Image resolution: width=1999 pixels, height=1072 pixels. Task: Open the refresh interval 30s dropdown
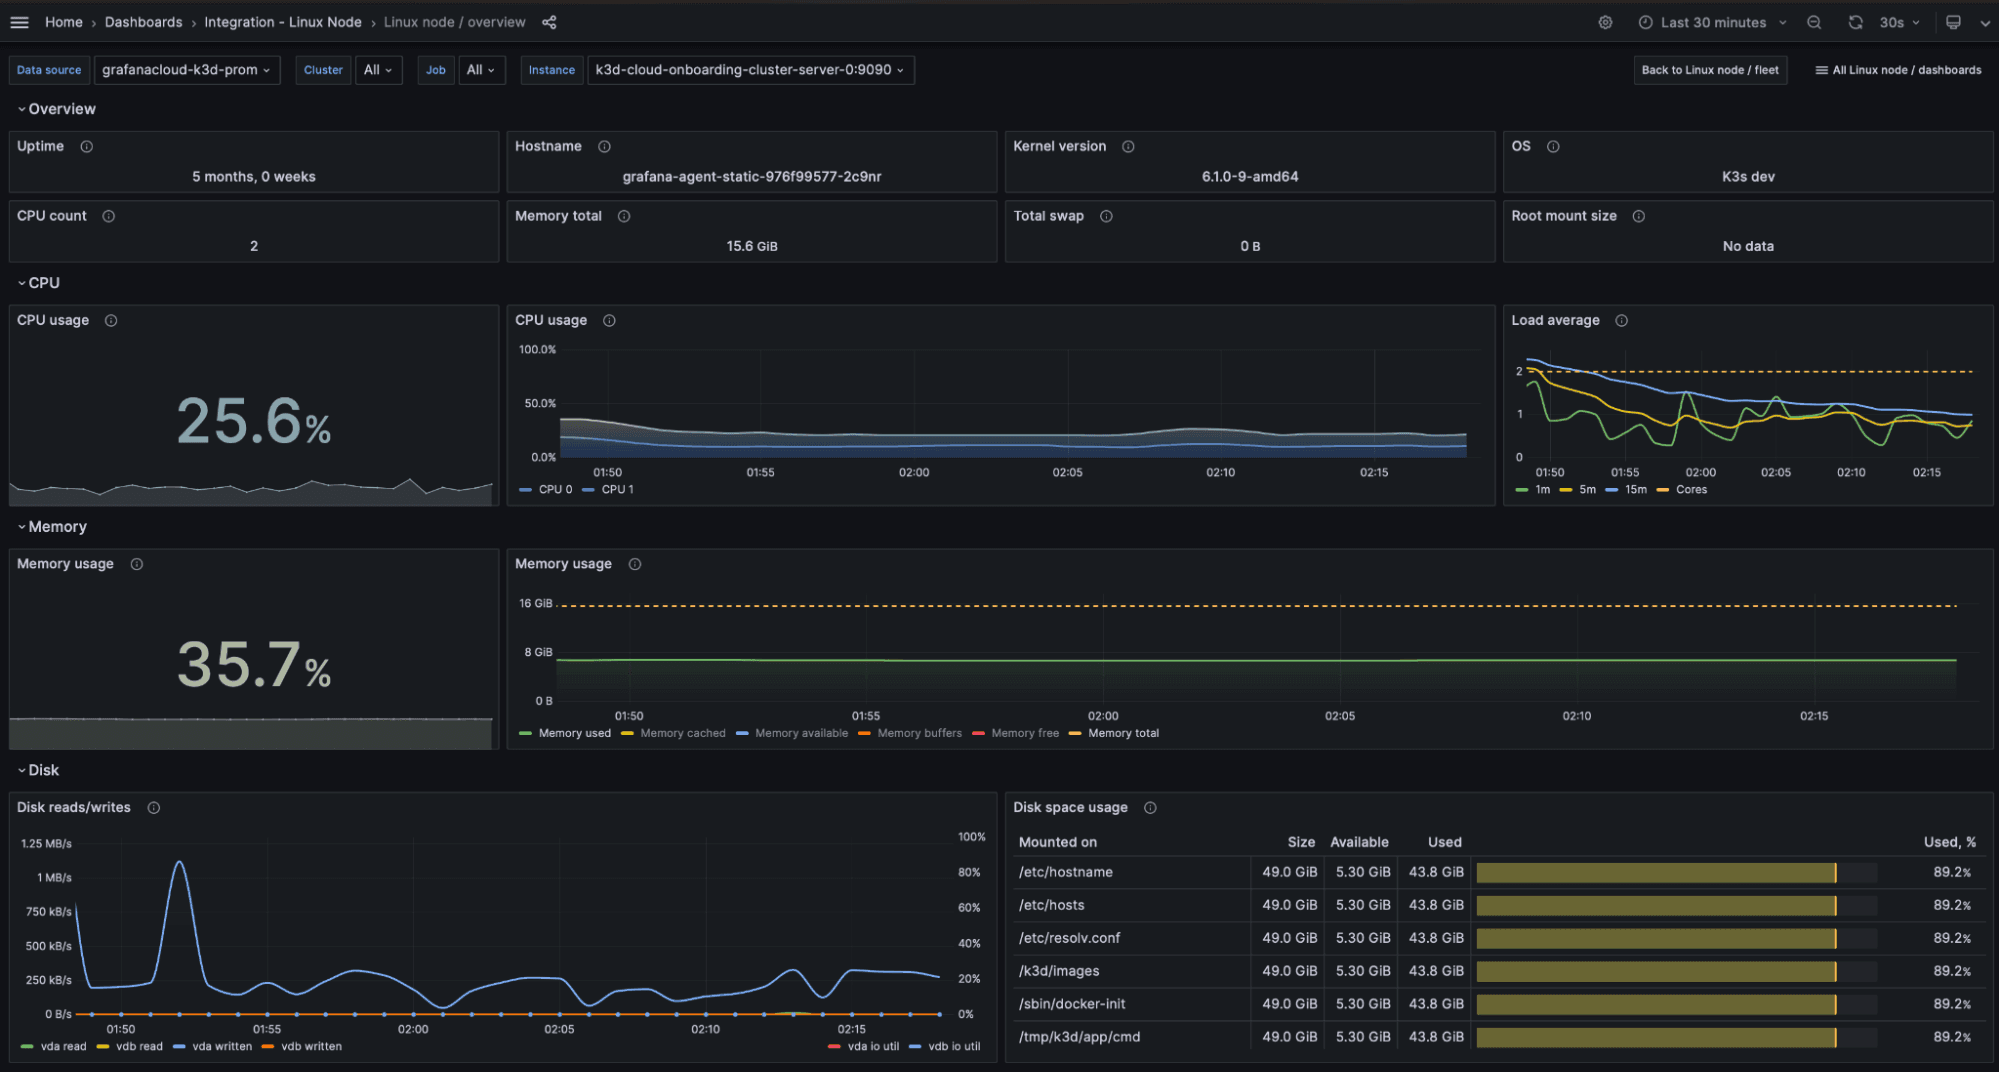1897,21
